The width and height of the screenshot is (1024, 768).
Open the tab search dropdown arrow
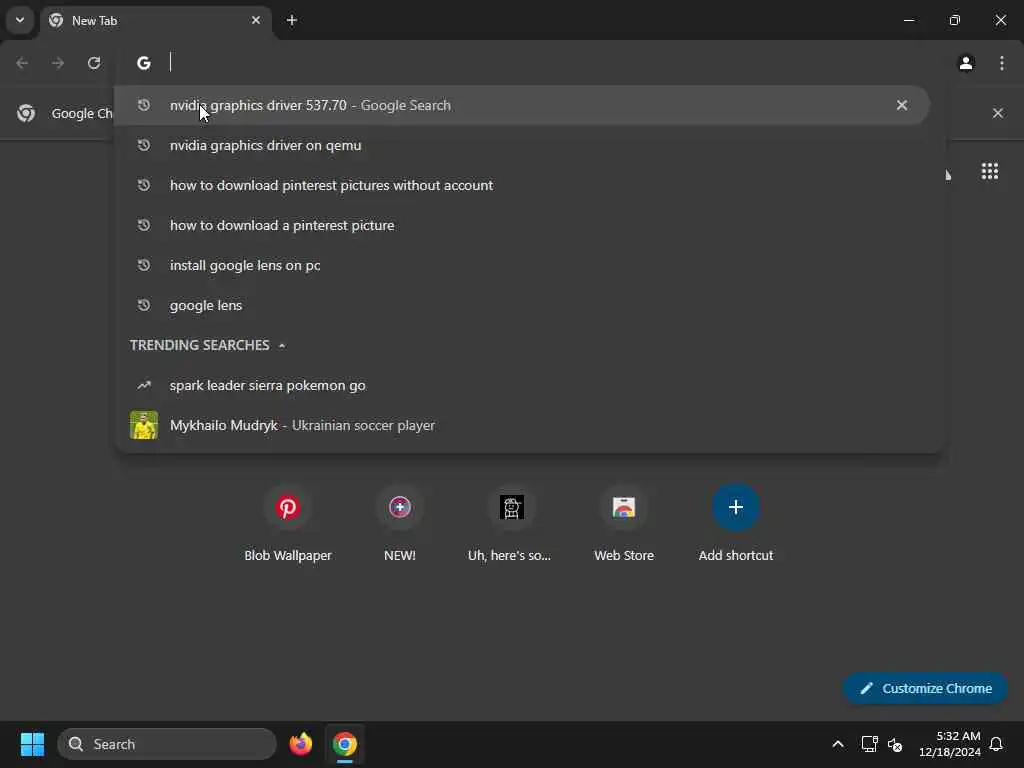(20, 20)
